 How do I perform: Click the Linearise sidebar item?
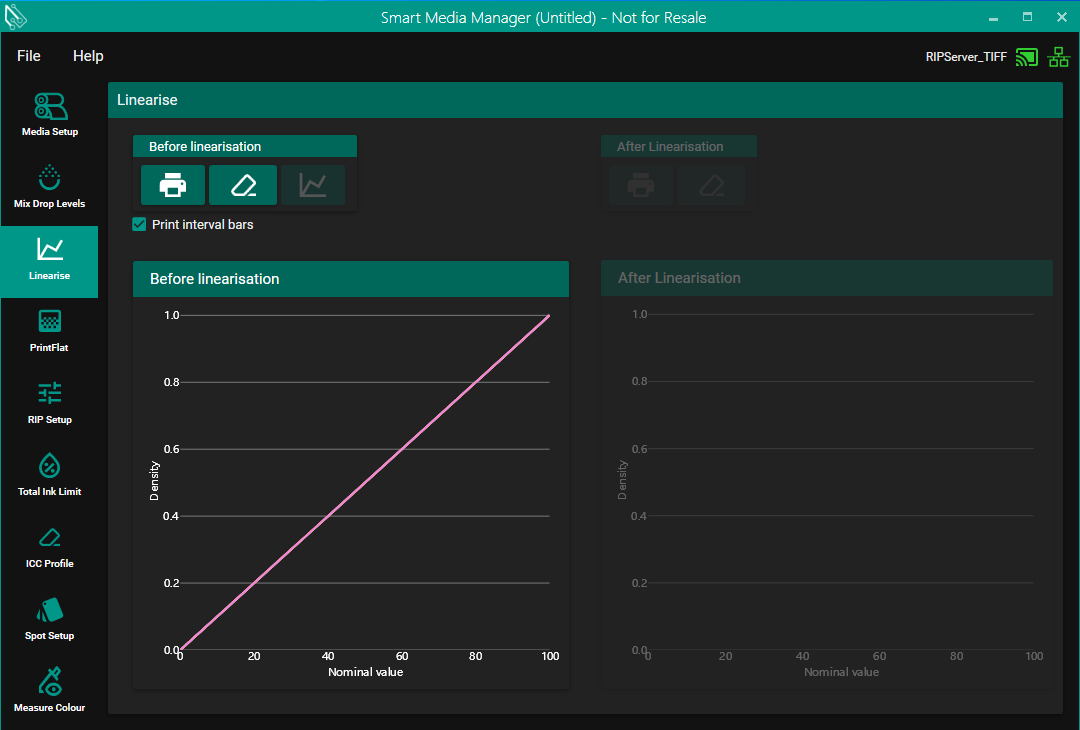[49, 260]
